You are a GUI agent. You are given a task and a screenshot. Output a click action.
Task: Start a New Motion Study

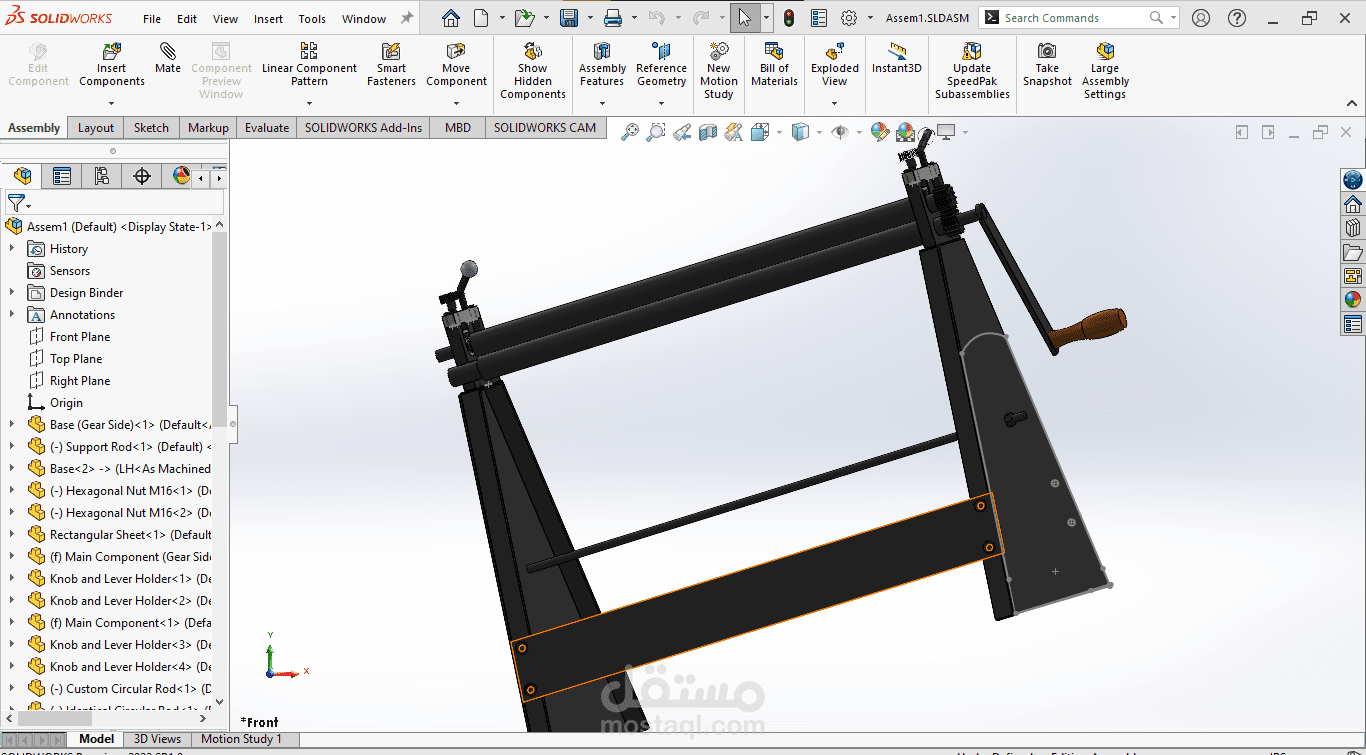719,71
